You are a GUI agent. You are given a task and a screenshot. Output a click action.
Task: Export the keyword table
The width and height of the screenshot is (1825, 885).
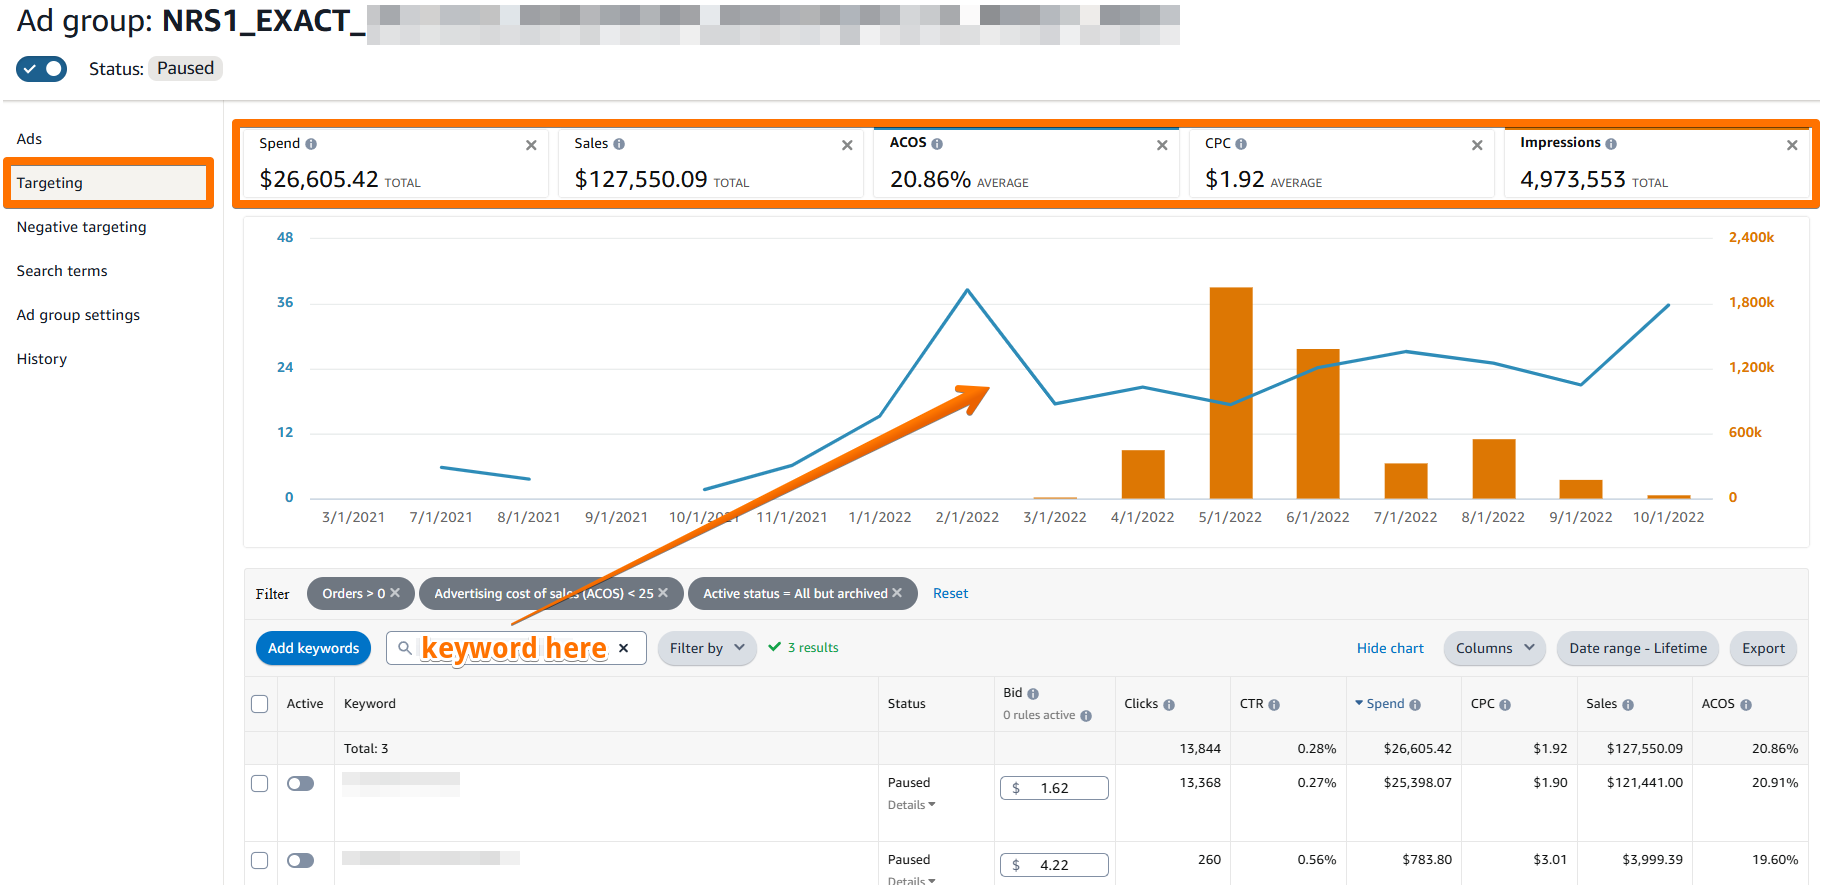(1763, 648)
